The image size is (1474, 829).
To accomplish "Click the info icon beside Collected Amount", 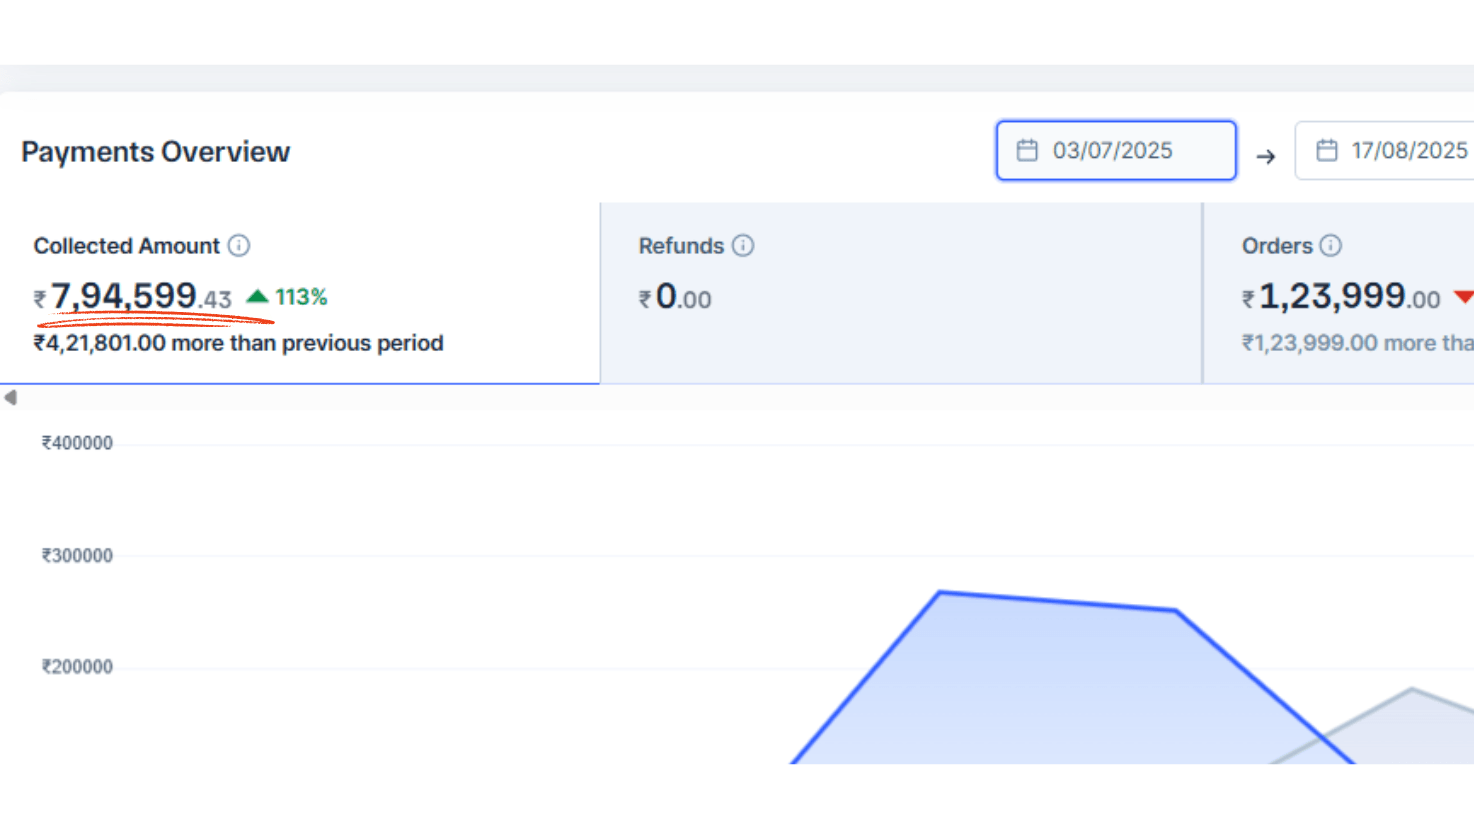I will tap(239, 246).
